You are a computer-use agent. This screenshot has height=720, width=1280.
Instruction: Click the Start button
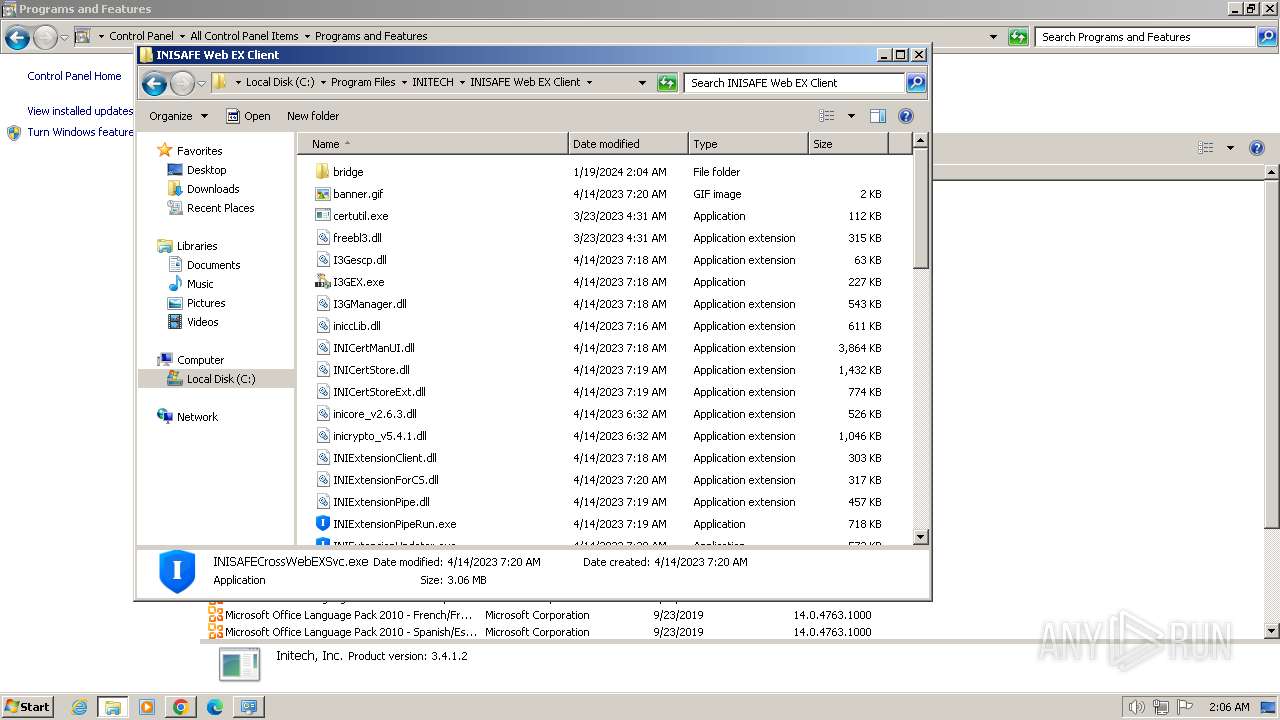click(27, 707)
